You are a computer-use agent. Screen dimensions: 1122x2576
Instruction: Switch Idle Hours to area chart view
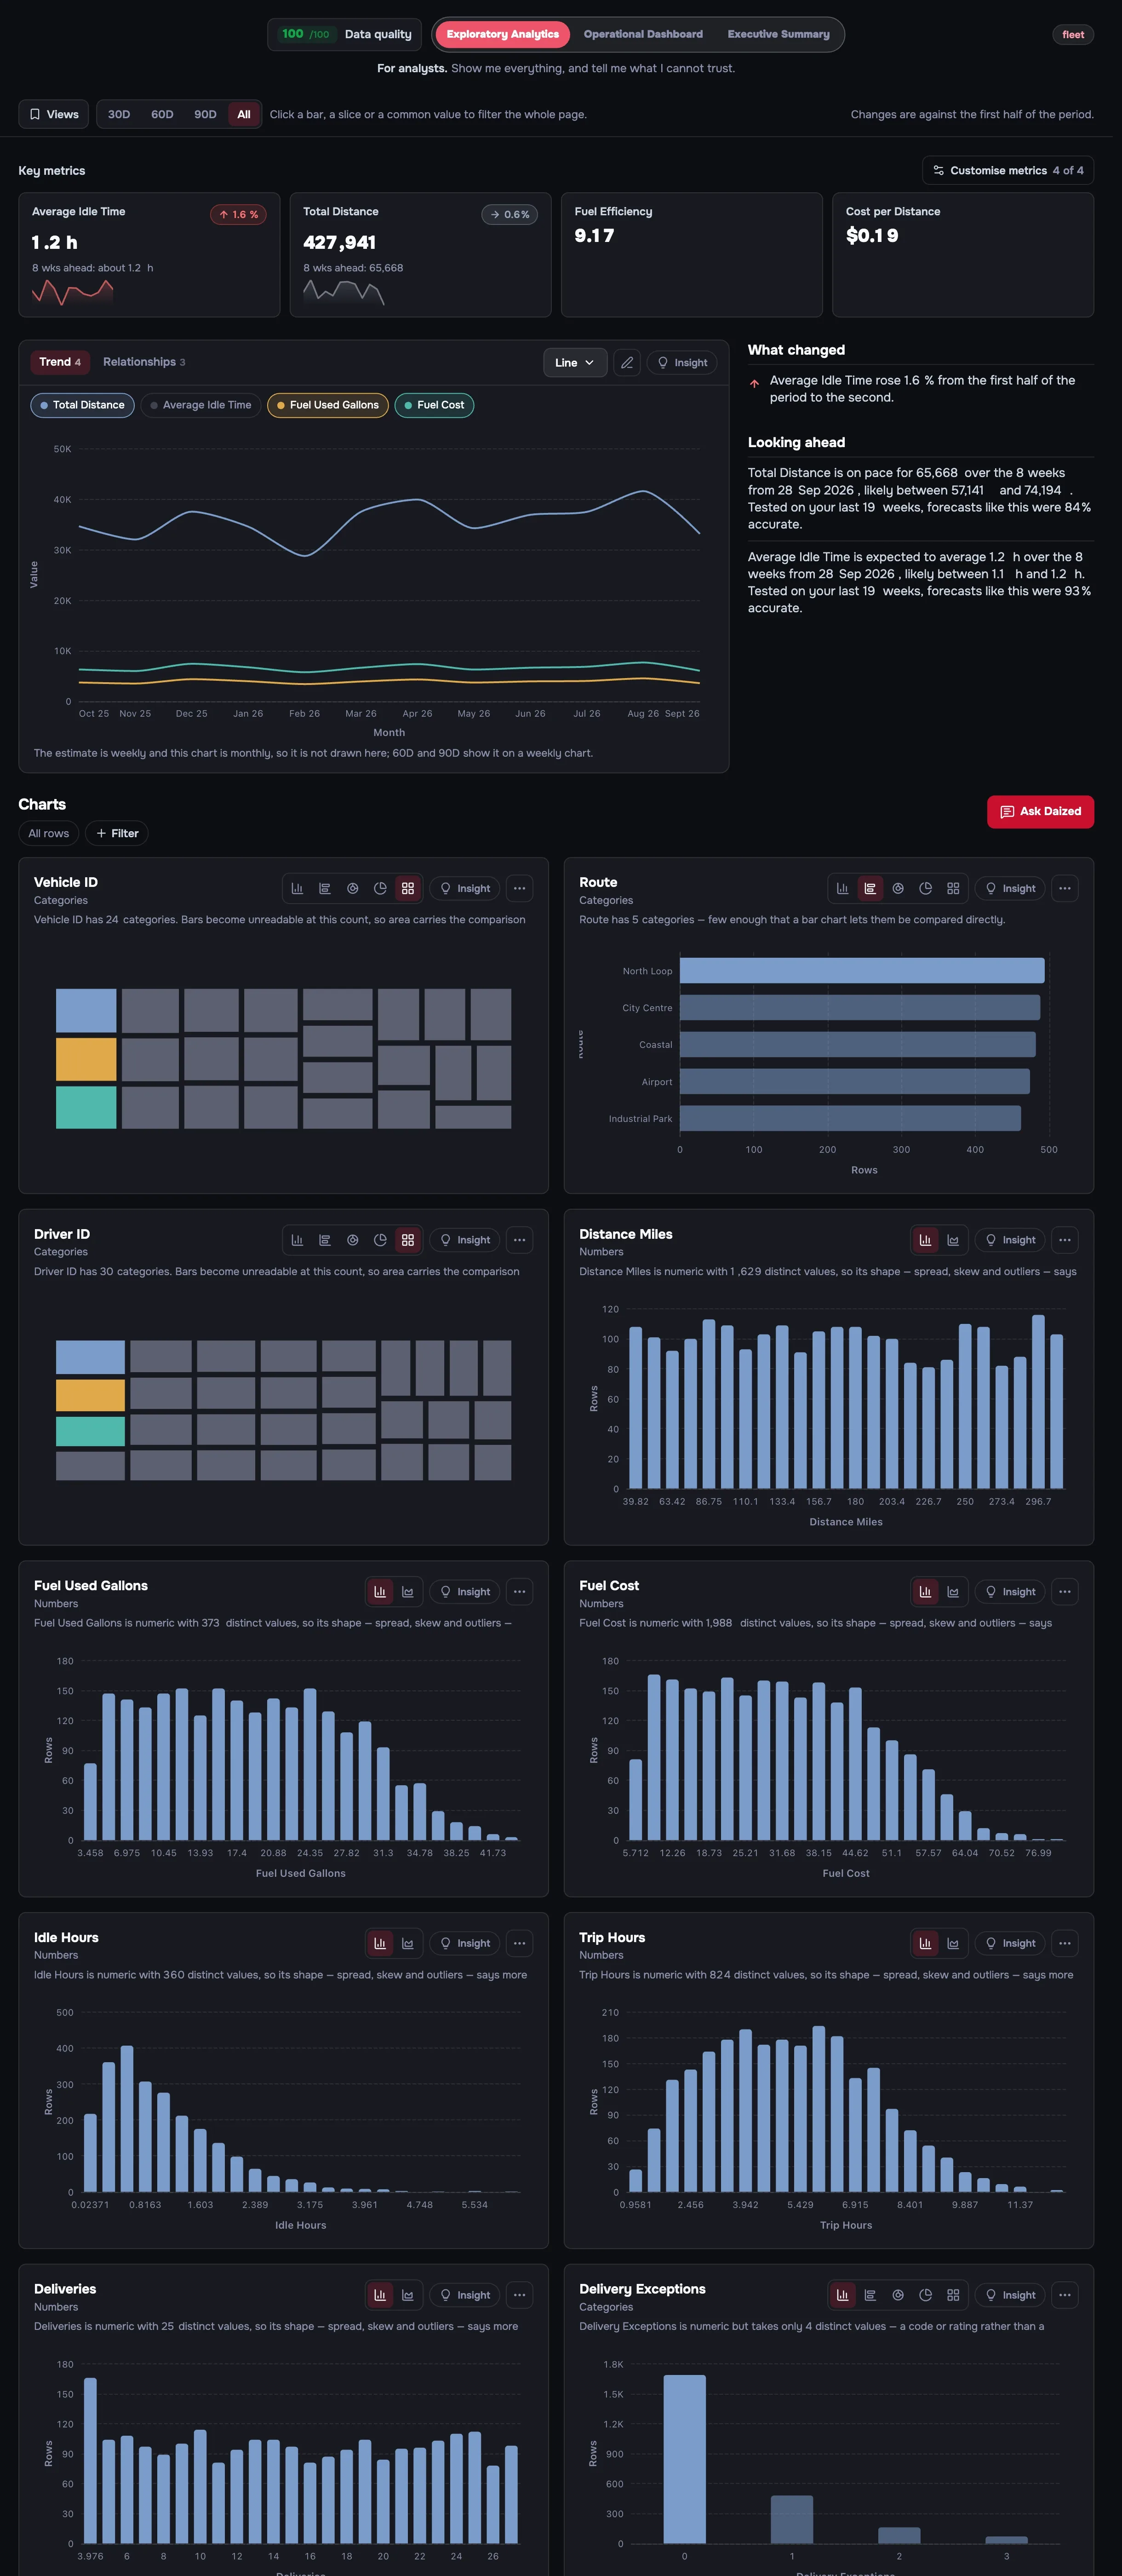(408, 1943)
